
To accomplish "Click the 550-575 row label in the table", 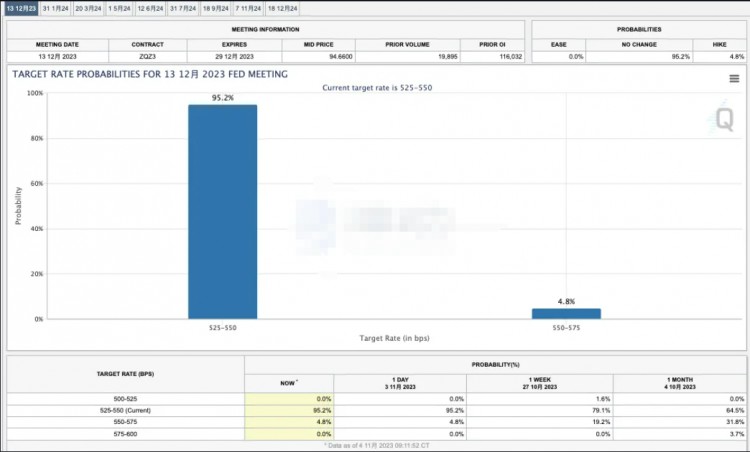I will point(125,422).
